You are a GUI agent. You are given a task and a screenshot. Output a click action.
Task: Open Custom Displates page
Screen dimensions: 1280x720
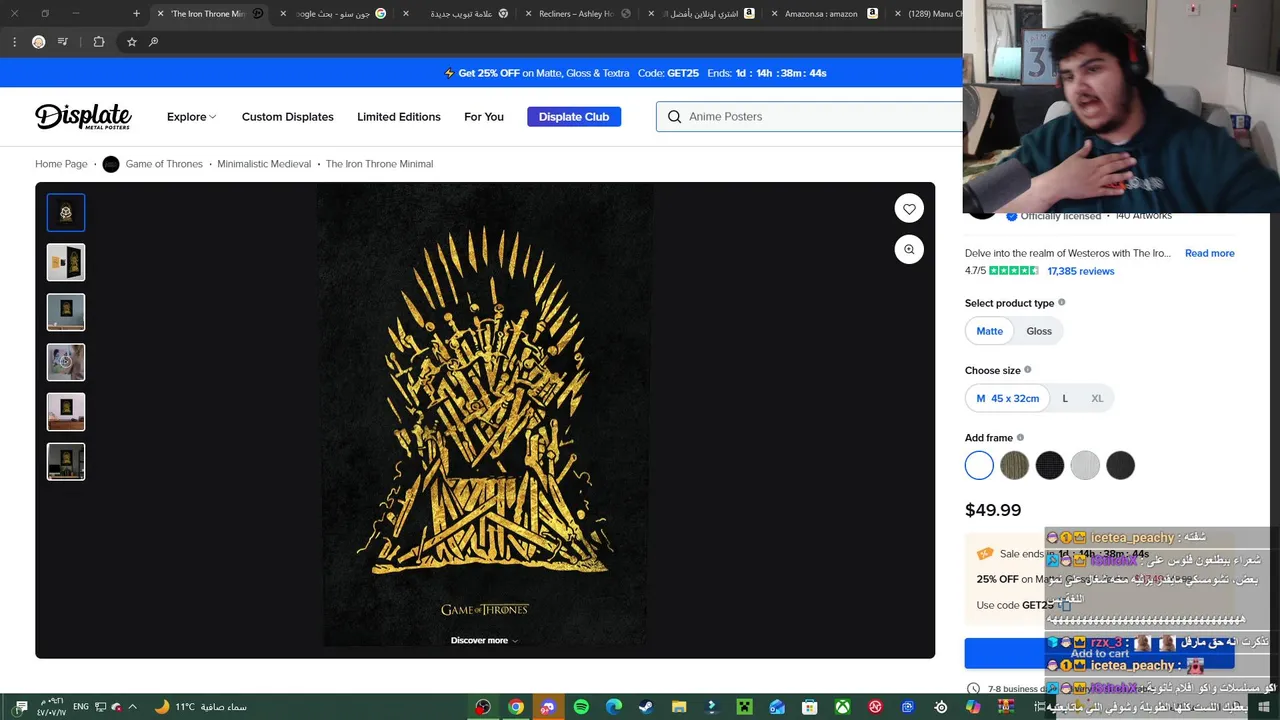pyautogui.click(x=288, y=117)
